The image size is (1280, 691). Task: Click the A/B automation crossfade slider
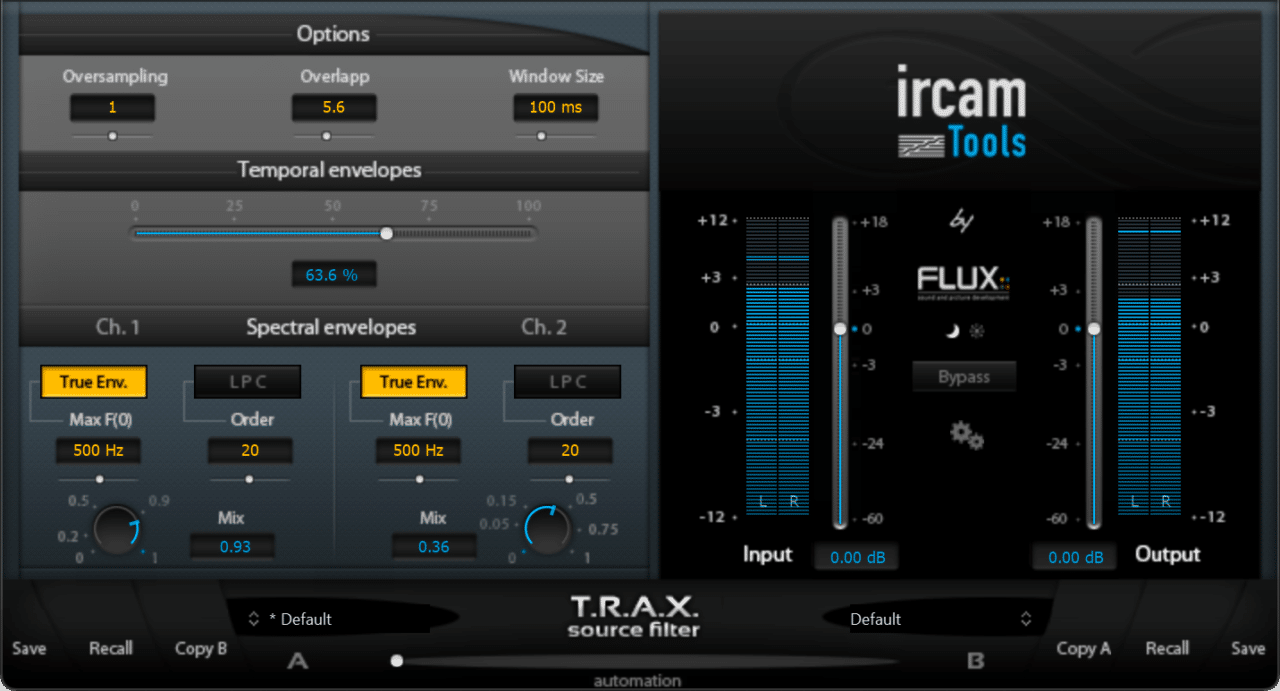397,660
